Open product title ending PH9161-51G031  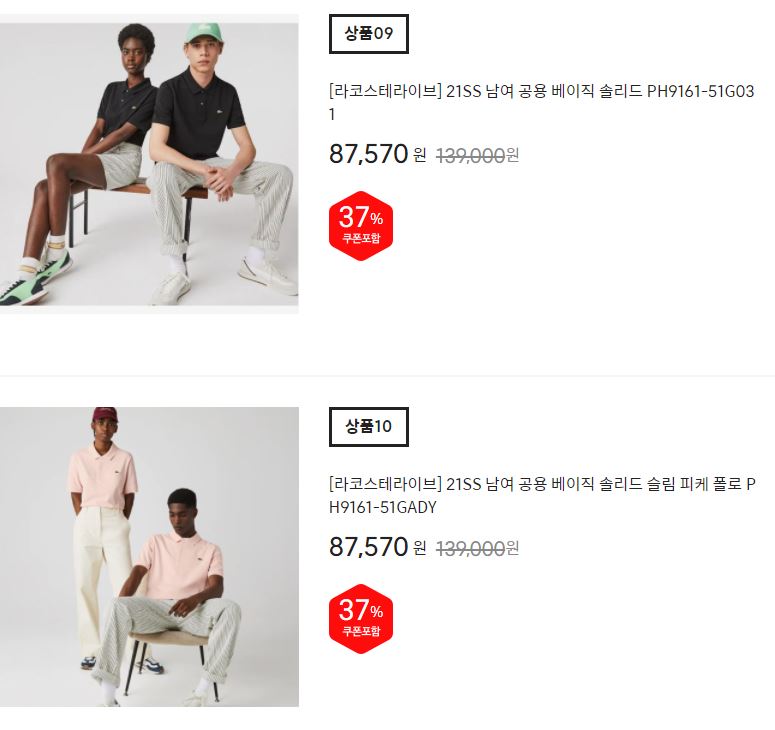[x=542, y=102]
